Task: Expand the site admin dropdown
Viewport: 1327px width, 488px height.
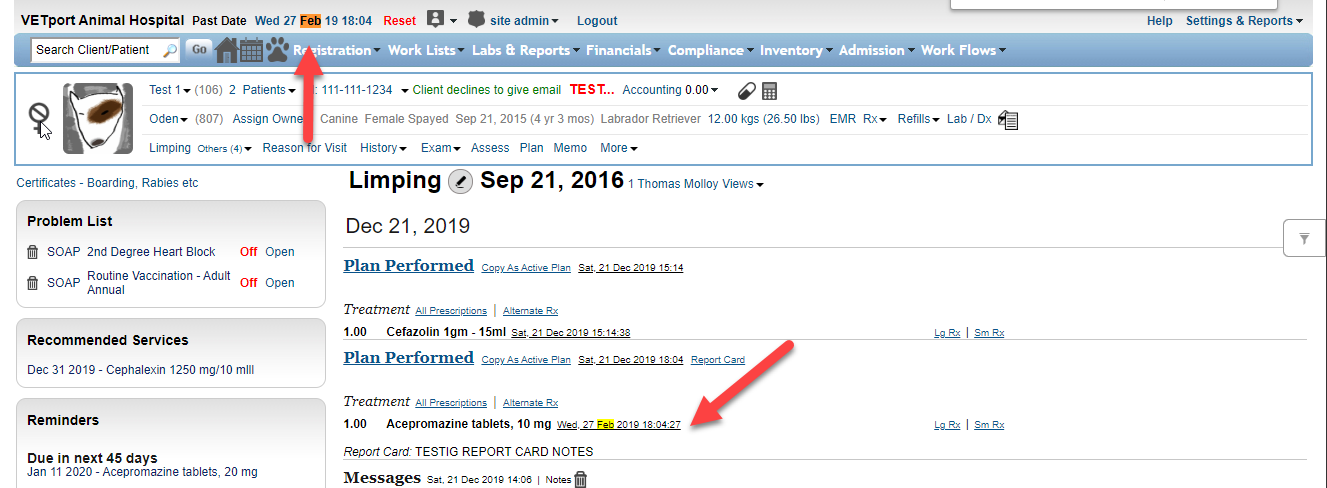Action: pos(524,21)
